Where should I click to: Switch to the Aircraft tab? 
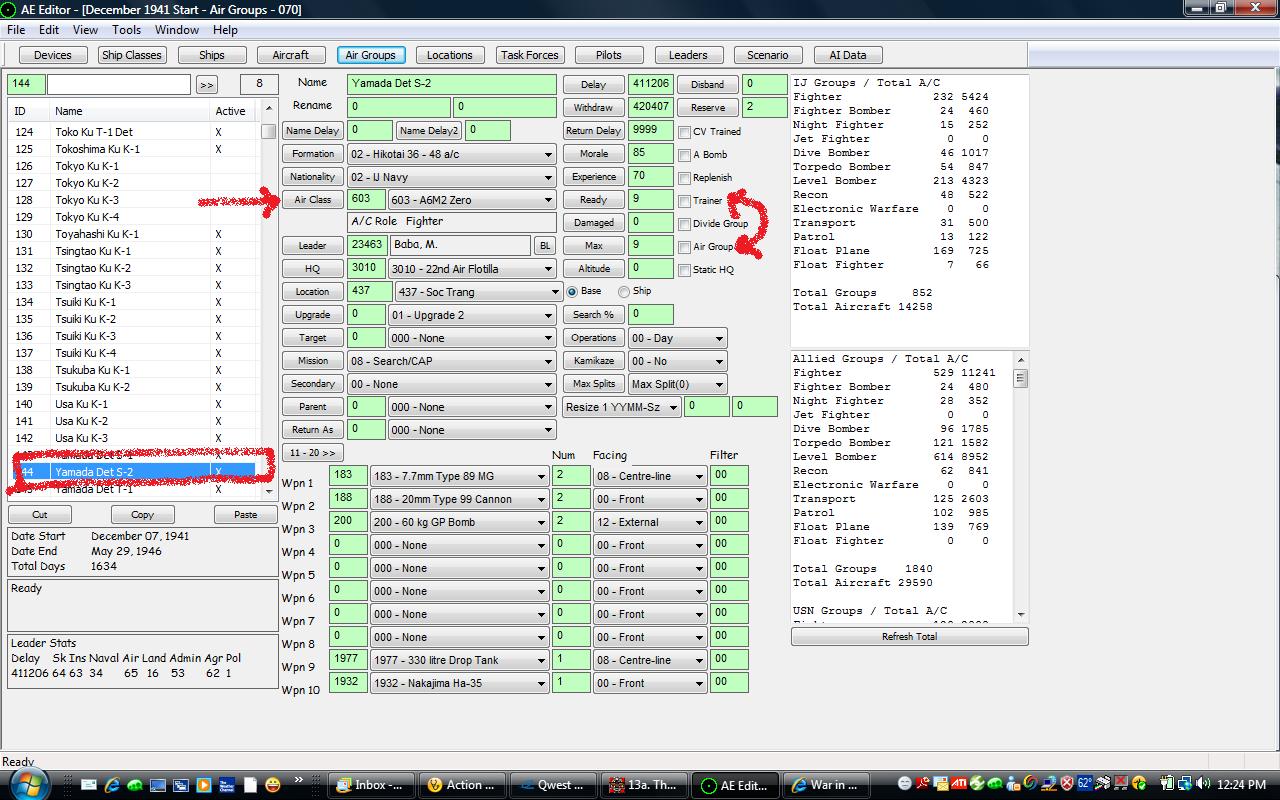[x=290, y=55]
